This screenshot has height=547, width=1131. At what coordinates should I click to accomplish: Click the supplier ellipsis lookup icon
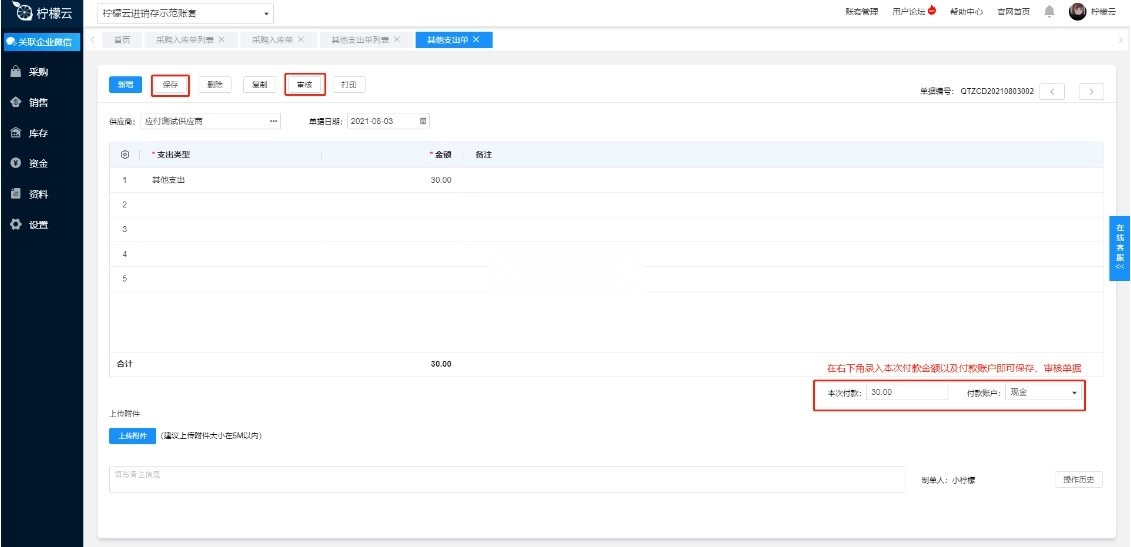tap(273, 121)
